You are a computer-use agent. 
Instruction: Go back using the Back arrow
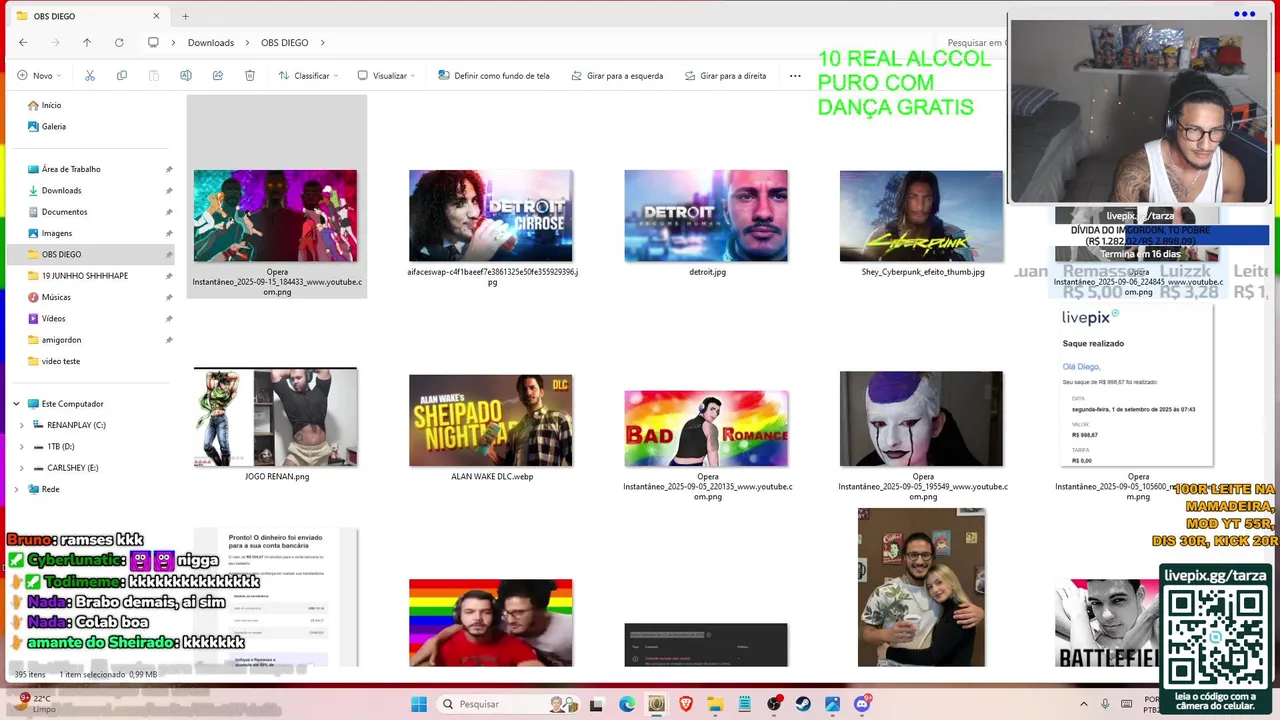(23, 42)
